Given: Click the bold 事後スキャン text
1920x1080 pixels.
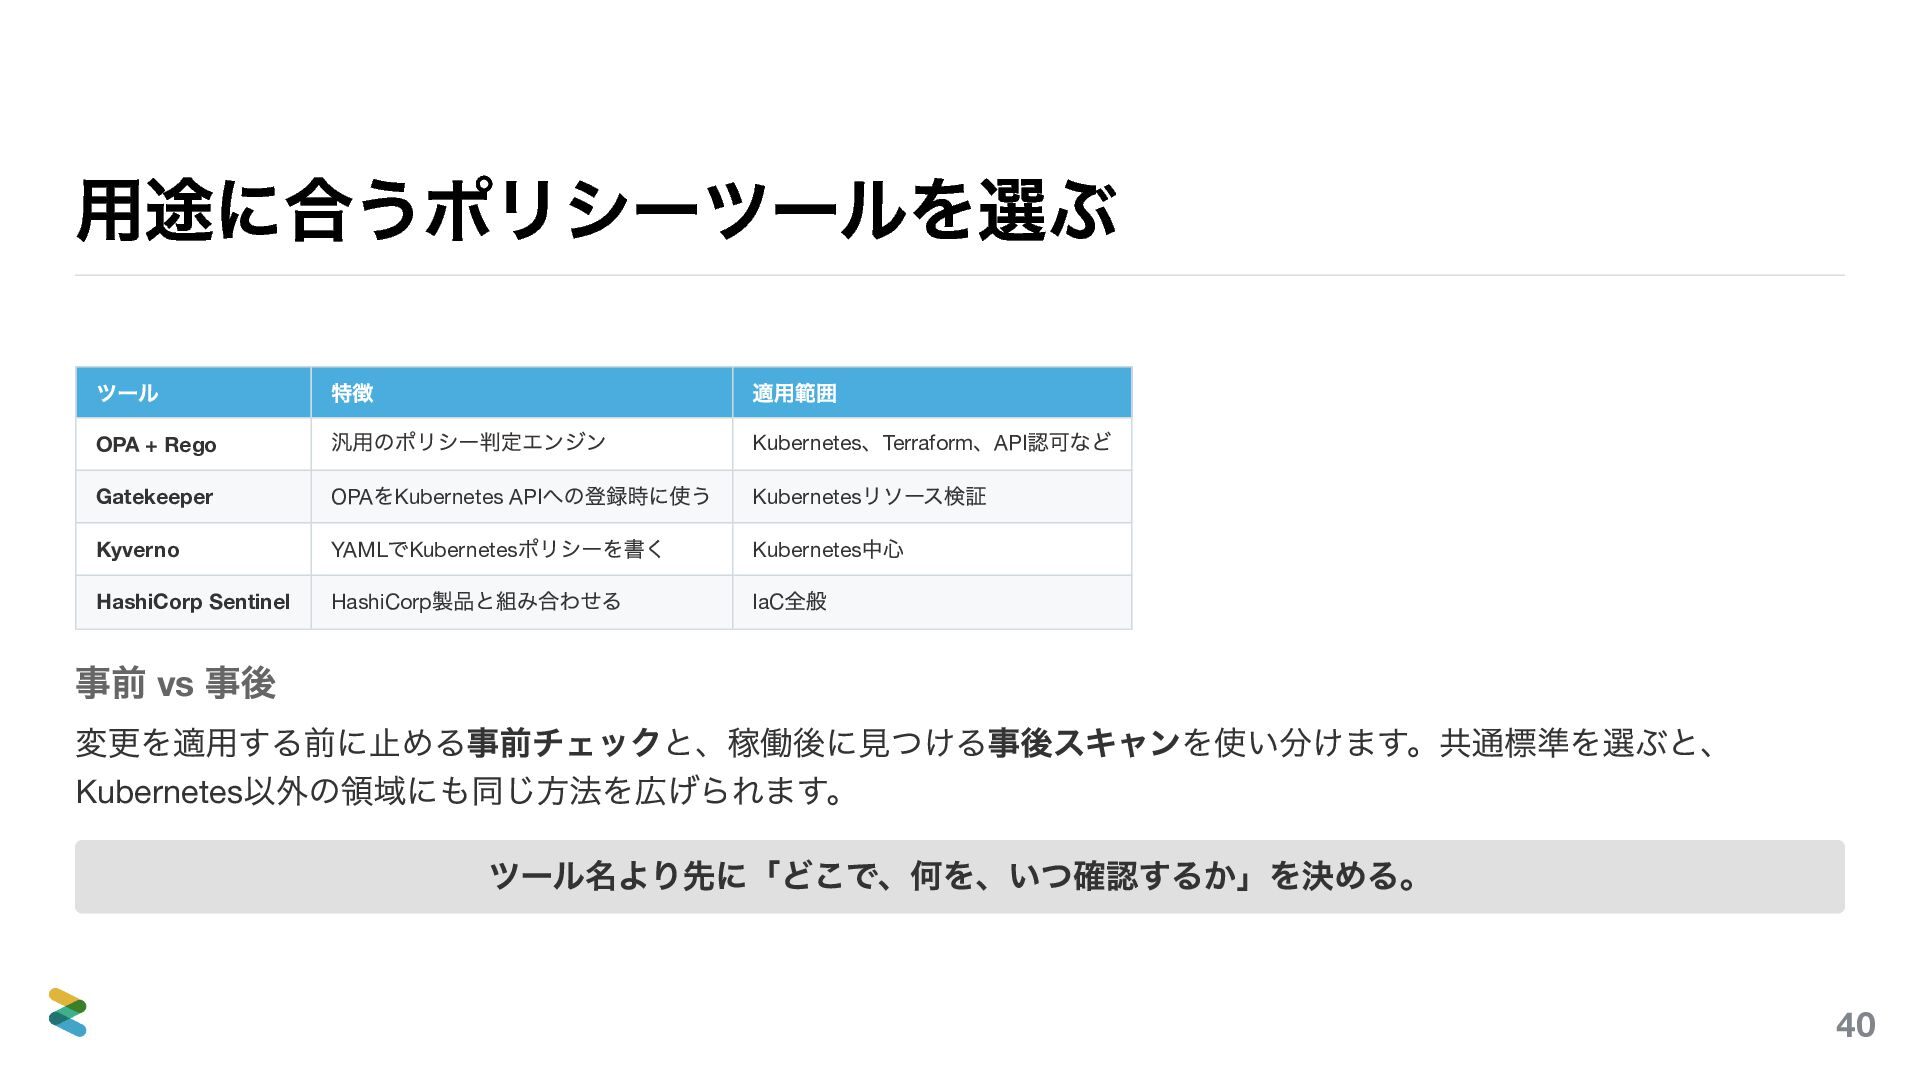Looking at the screenshot, I should tap(1084, 743).
